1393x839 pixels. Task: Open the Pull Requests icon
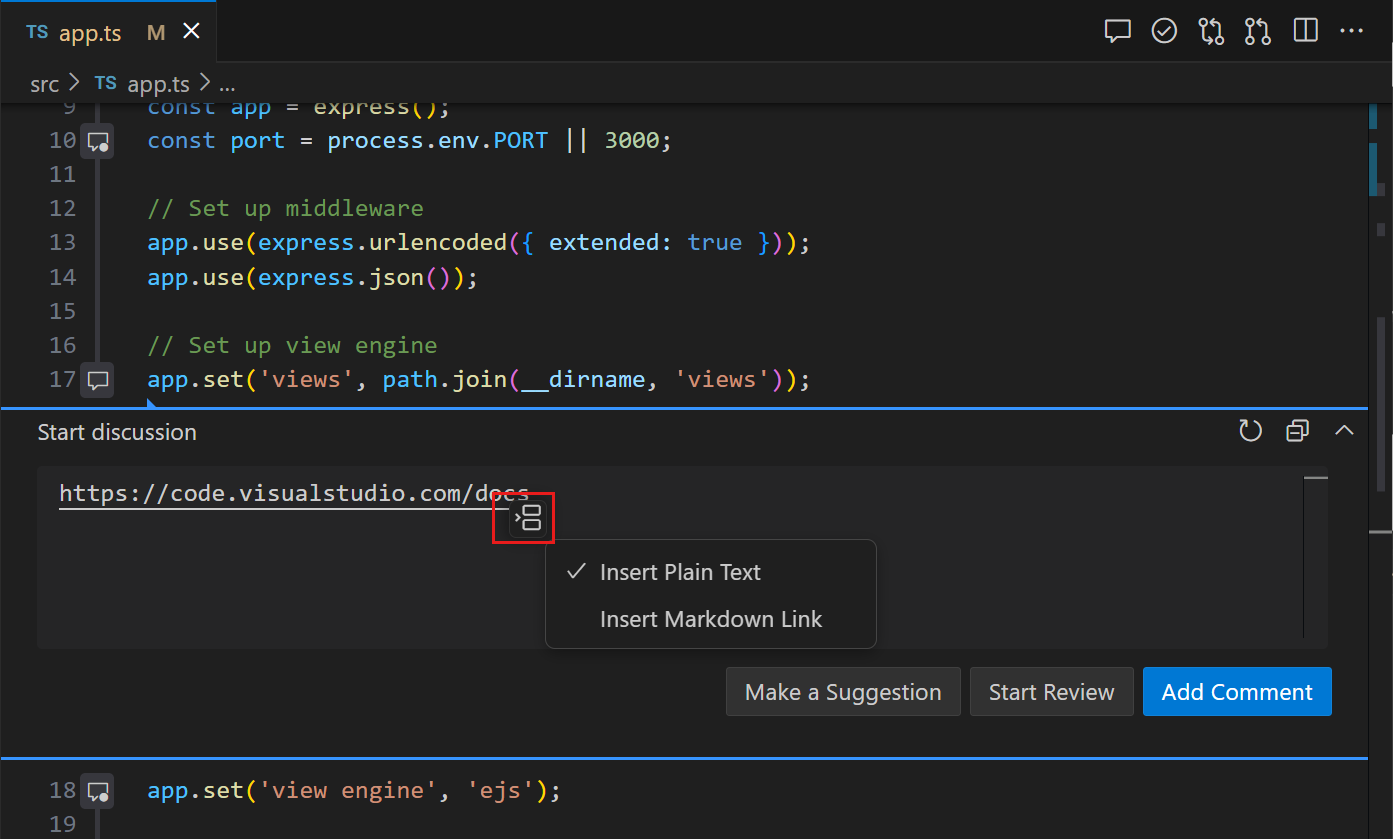[1257, 31]
